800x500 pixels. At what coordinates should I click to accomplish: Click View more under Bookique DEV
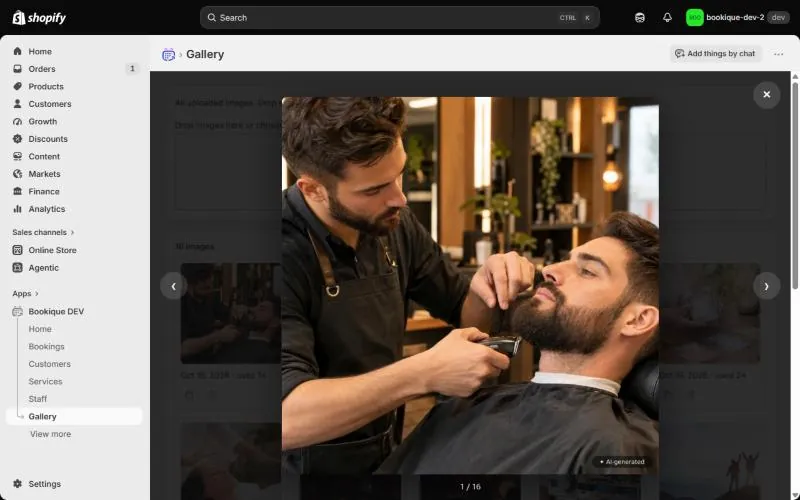pos(51,434)
